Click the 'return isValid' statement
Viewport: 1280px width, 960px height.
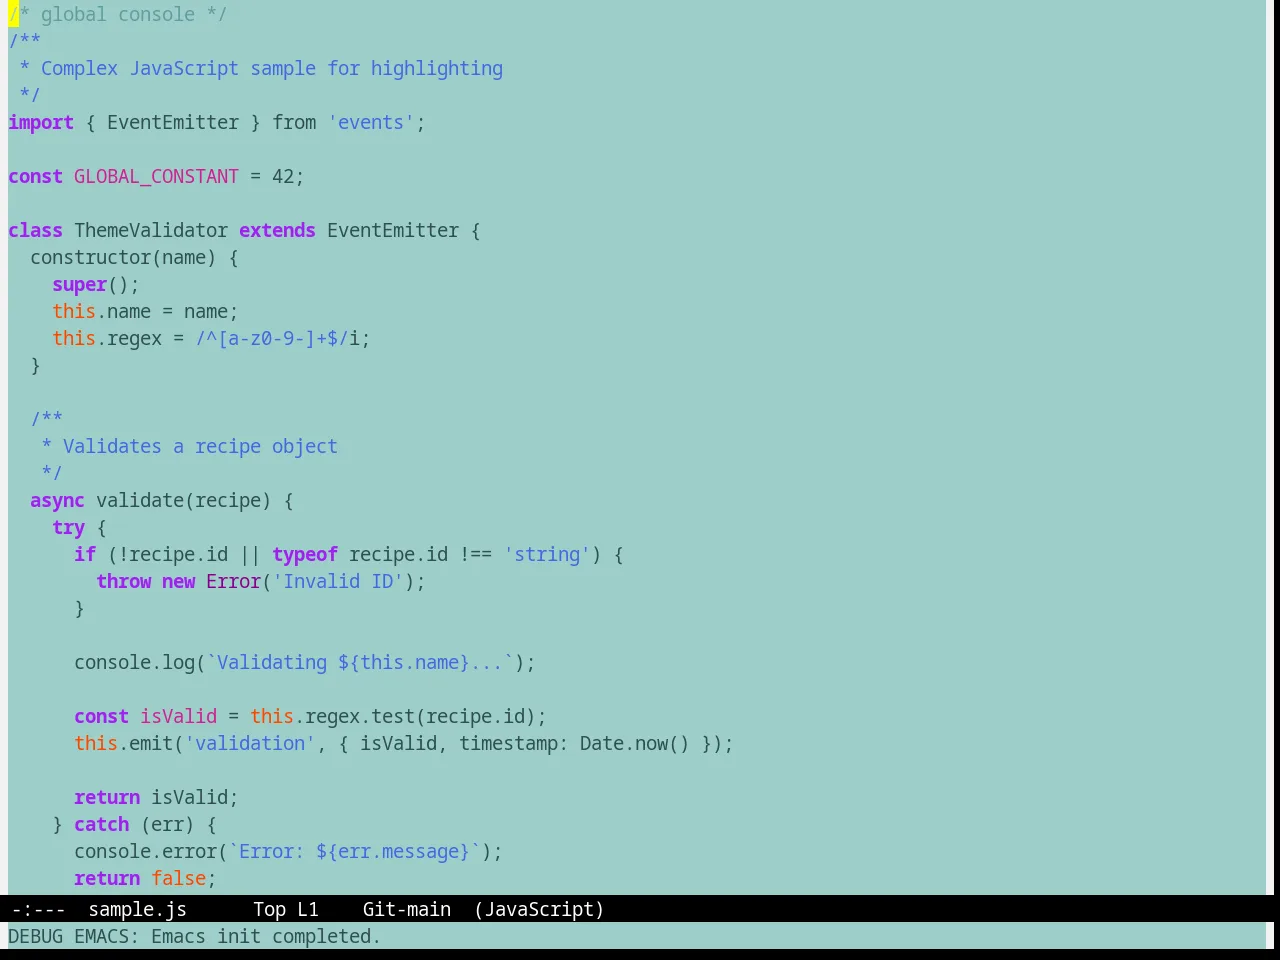pos(156,797)
